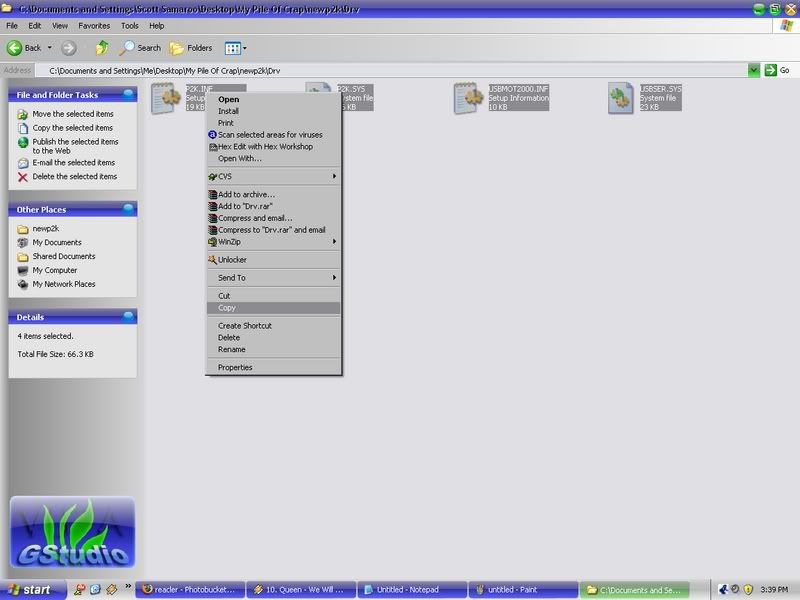The width and height of the screenshot is (800, 600).
Task: Collapse the Details panel
Action: (129, 317)
